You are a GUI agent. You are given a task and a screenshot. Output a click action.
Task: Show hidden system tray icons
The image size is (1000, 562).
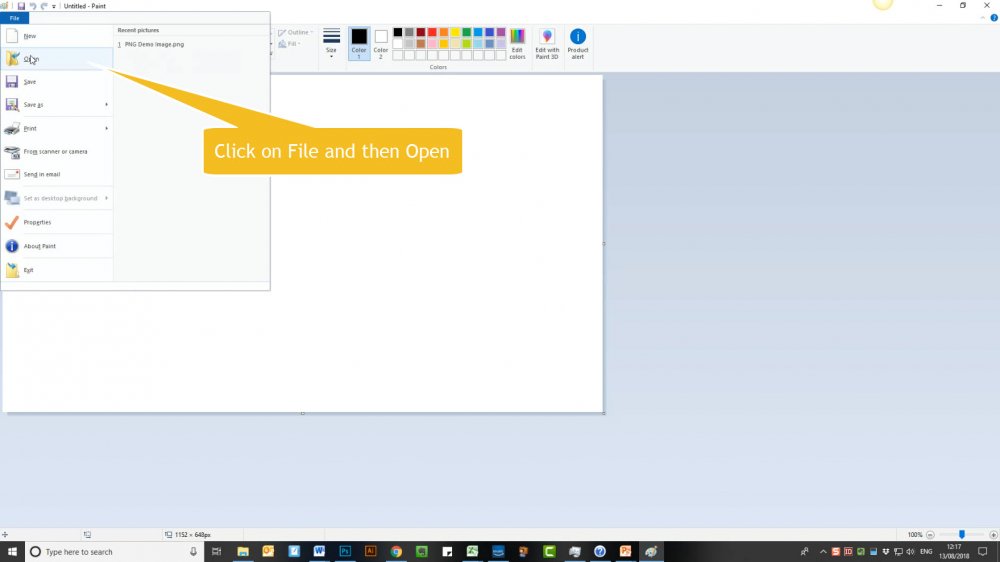pyautogui.click(x=823, y=552)
